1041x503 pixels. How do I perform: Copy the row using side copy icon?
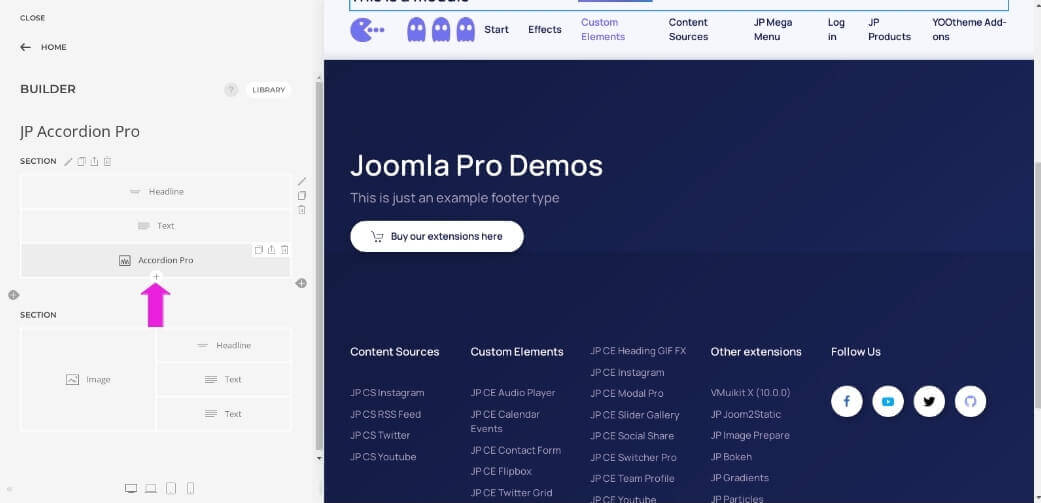(x=301, y=195)
